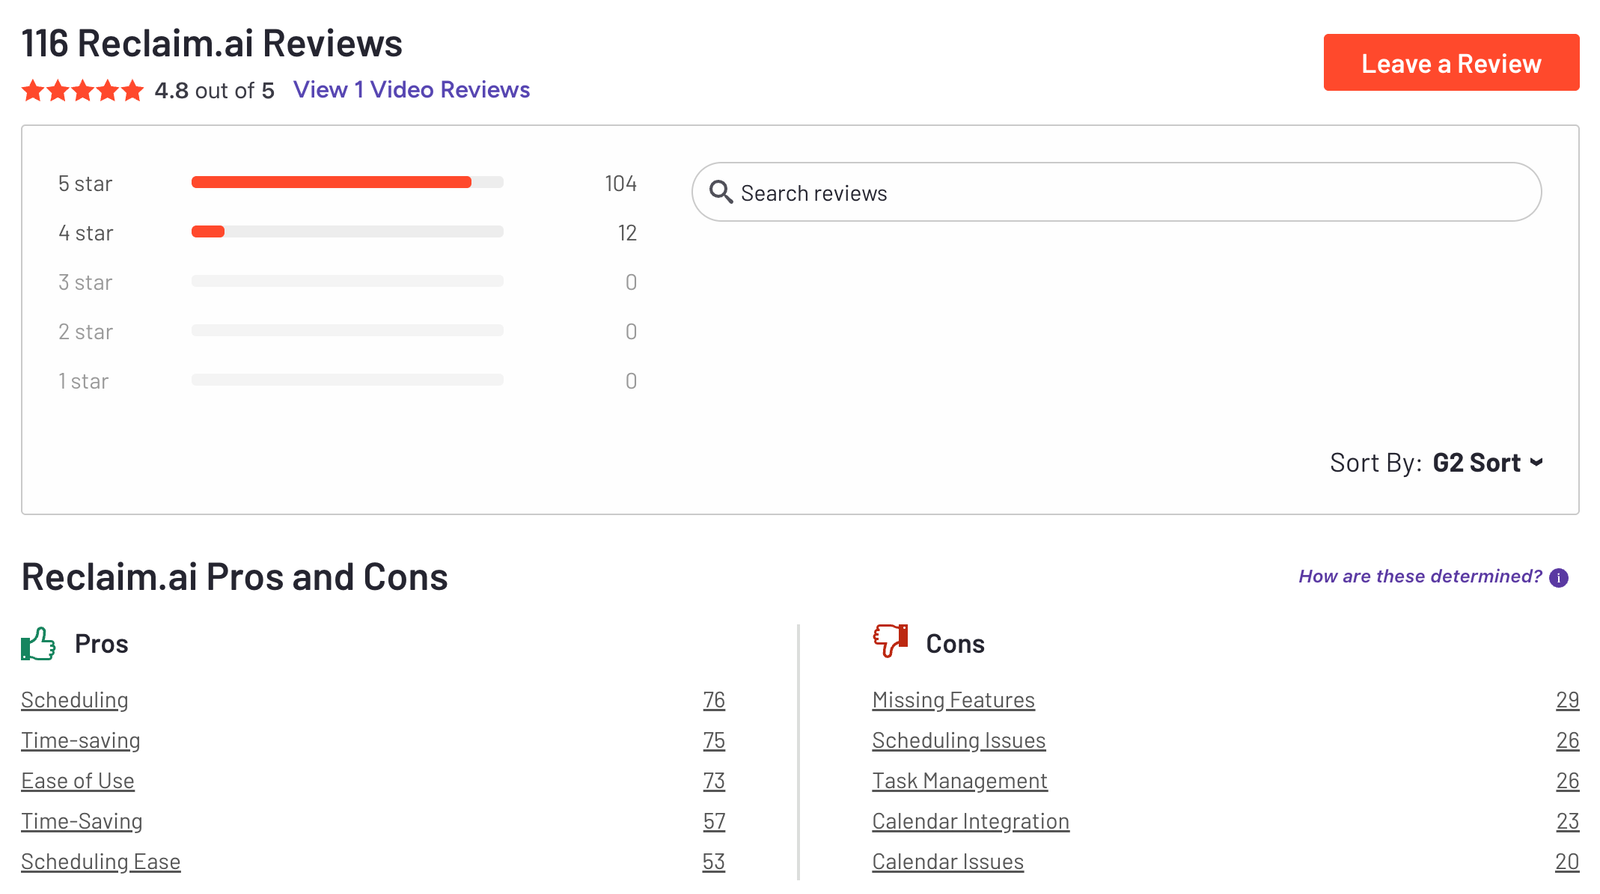Open View 1 Video Reviews link
The width and height of the screenshot is (1600, 894).
tap(411, 90)
